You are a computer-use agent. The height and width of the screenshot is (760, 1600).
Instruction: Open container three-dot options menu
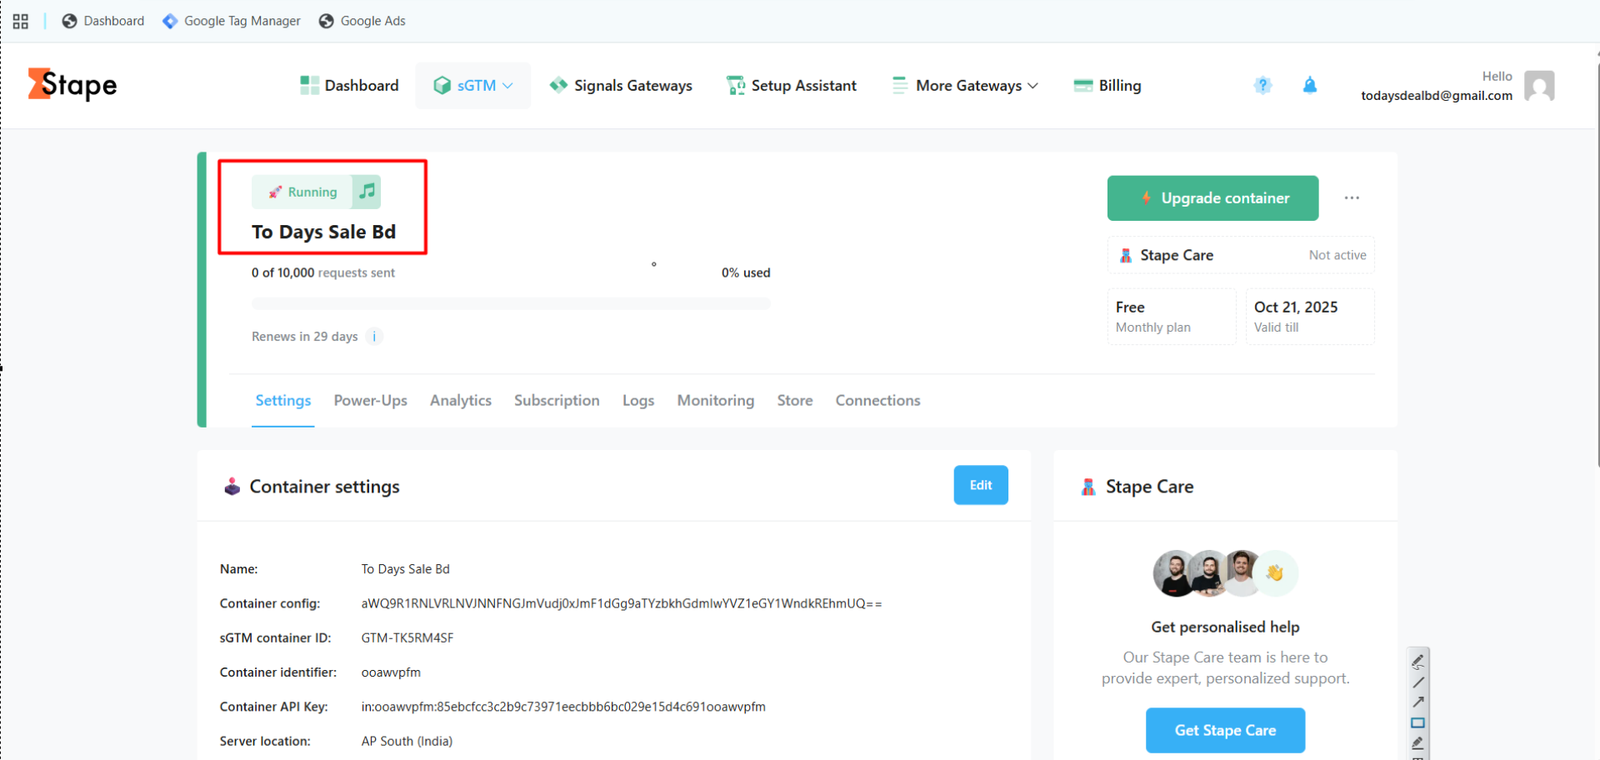point(1352,198)
